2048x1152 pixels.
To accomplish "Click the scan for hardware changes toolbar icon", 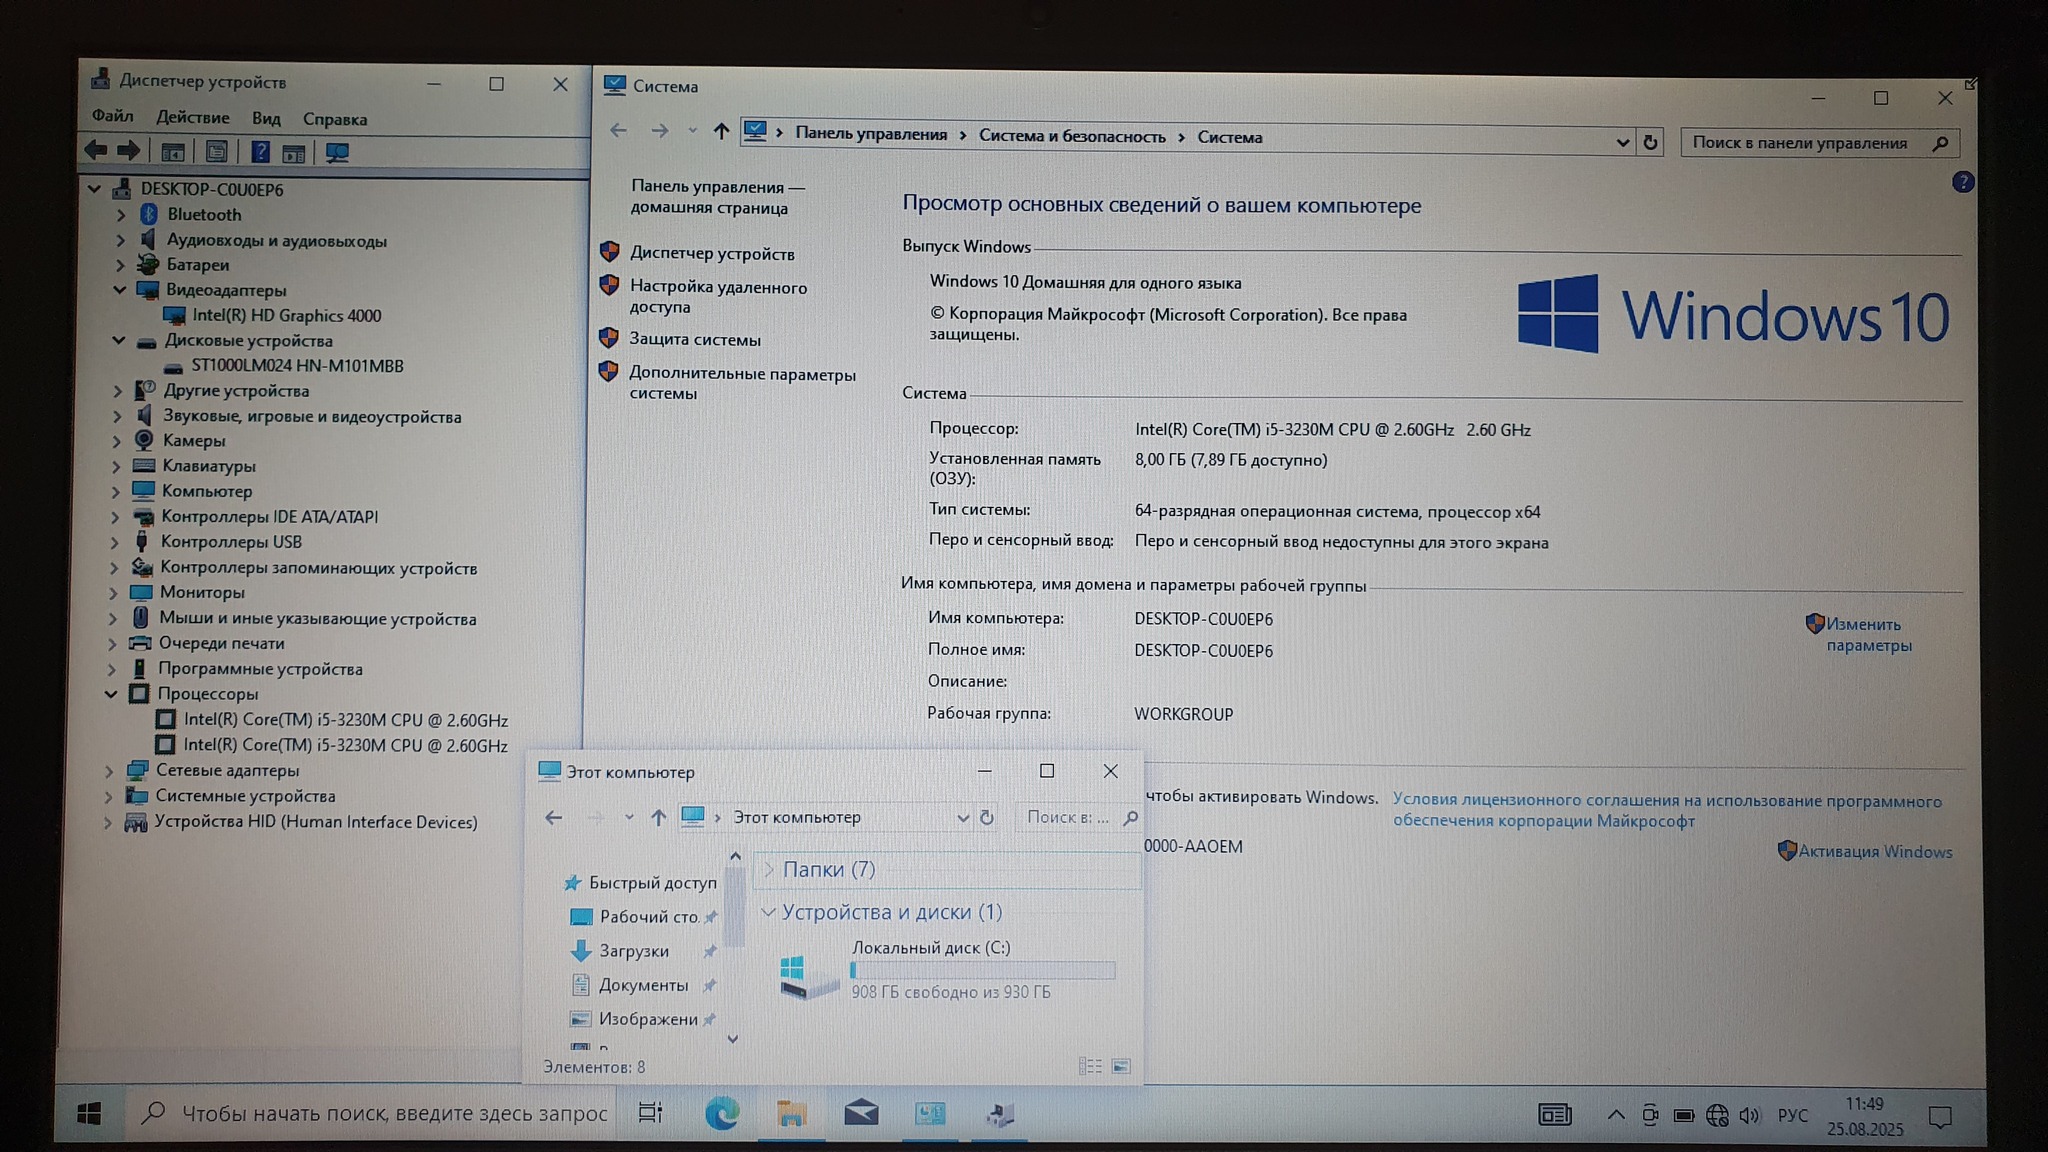I will pos(337,153).
